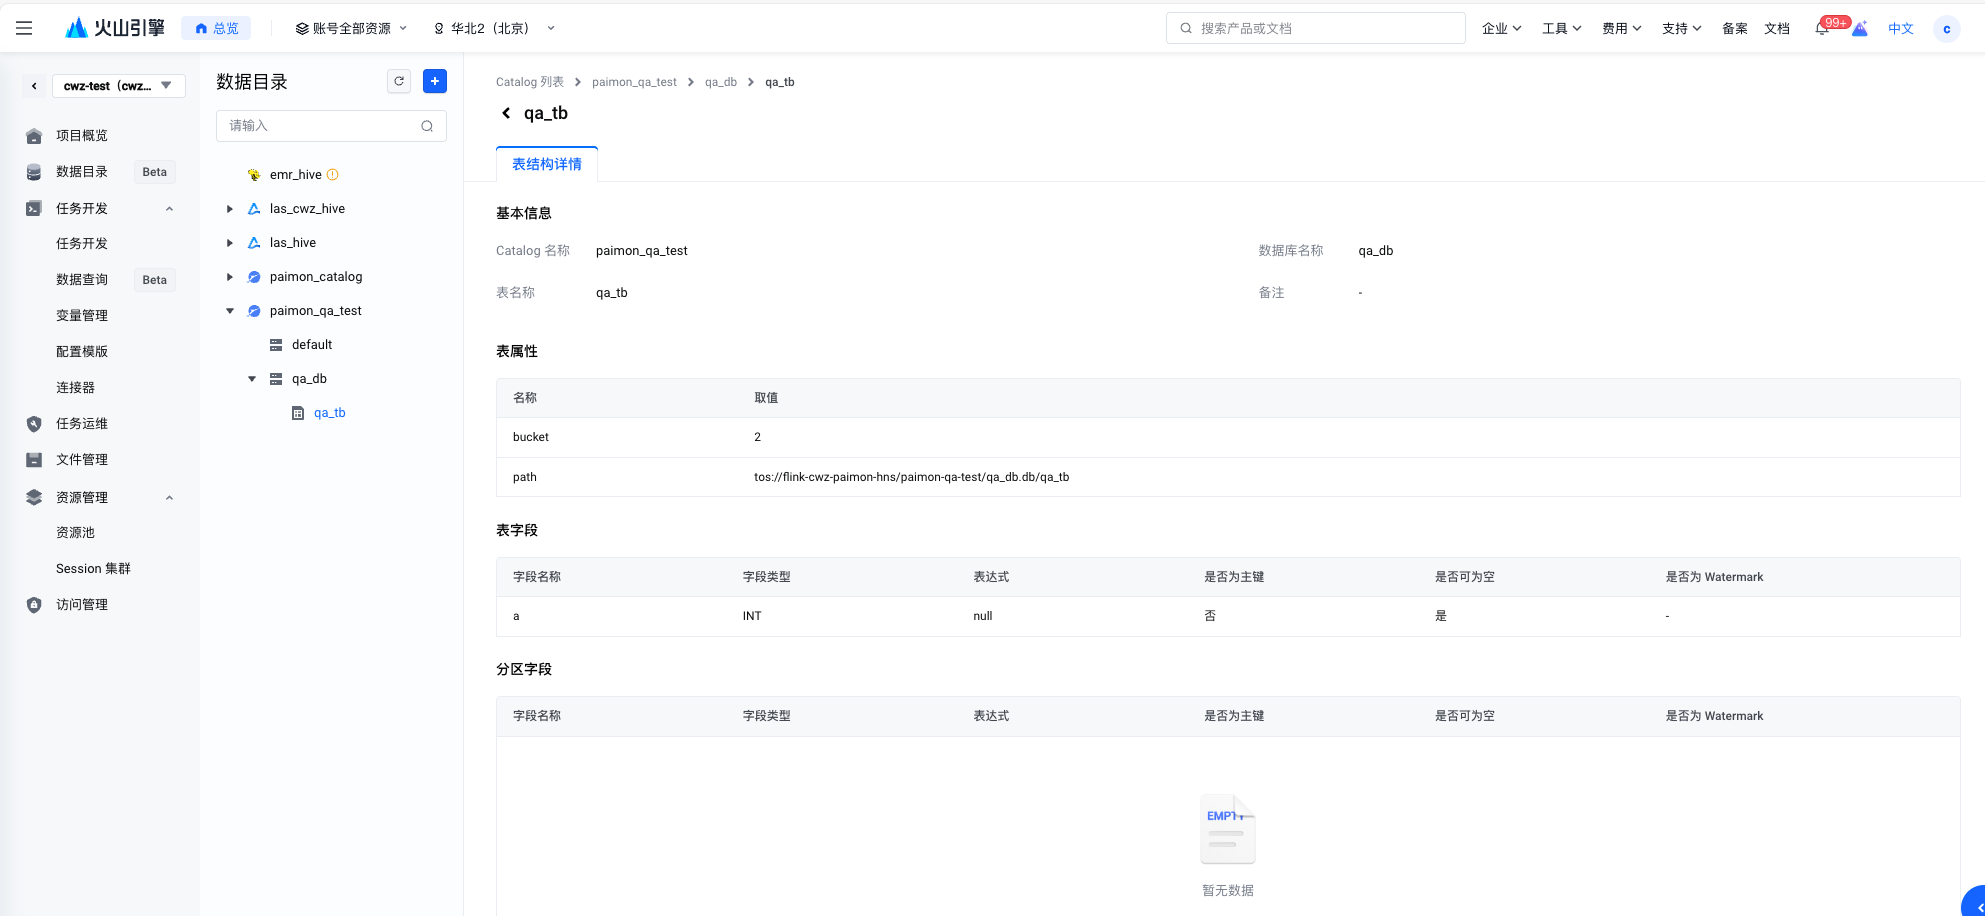Viewport: 1985px width, 916px height.
Task: Collapse the qa_db database node
Action: click(252, 379)
